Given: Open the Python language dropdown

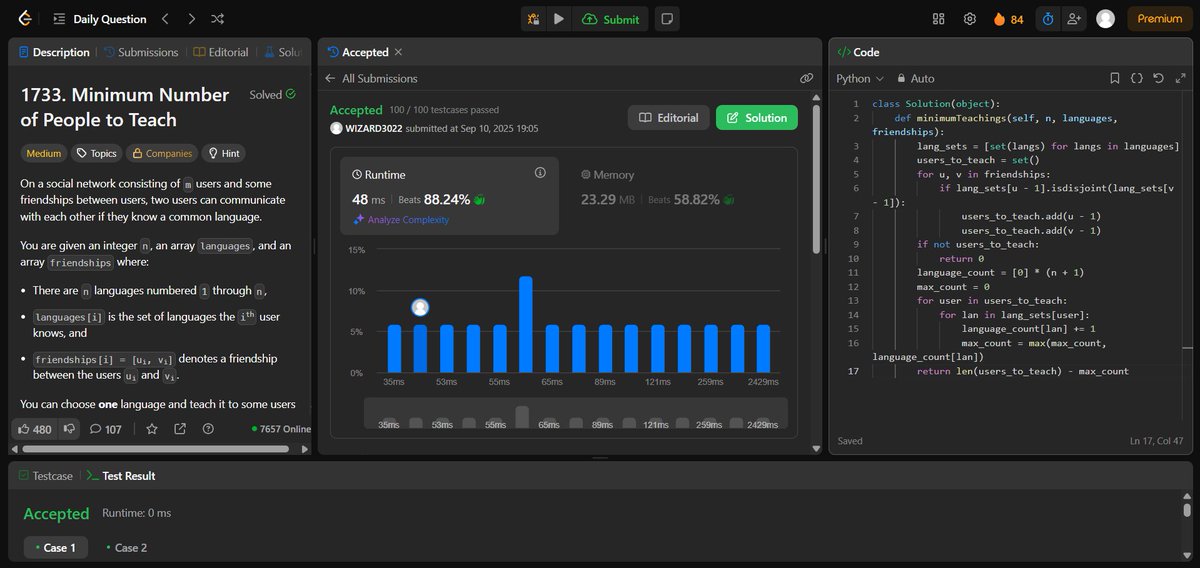Looking at the screenshot, I should click(x=860, y=78).
